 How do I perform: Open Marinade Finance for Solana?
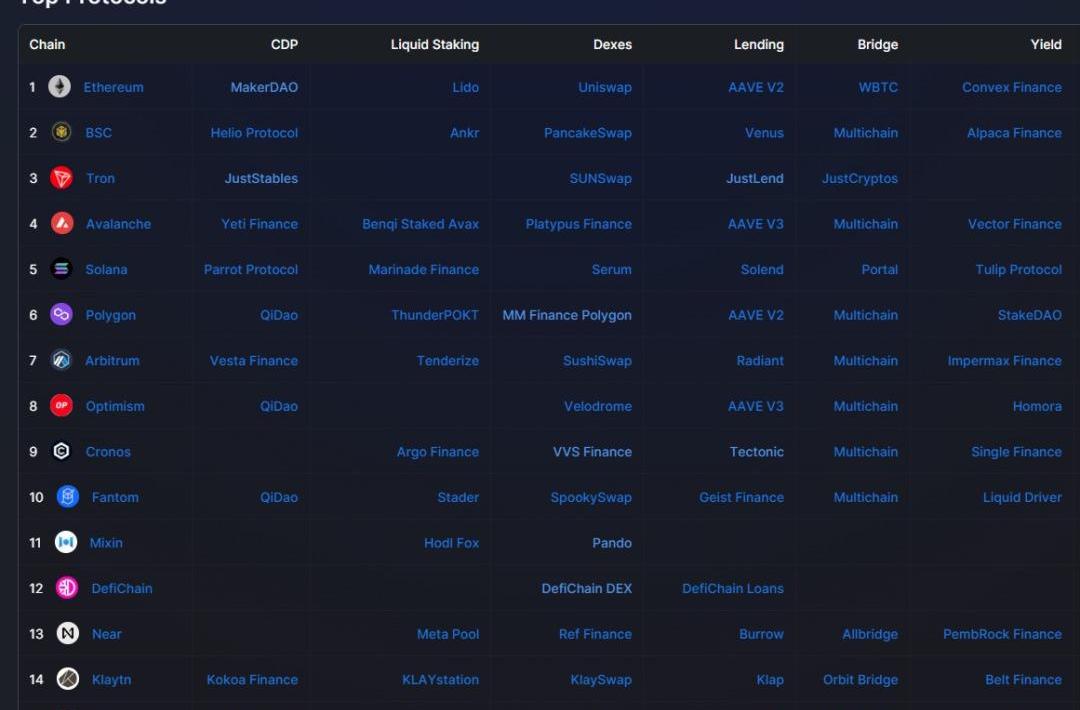pos(423,270)
